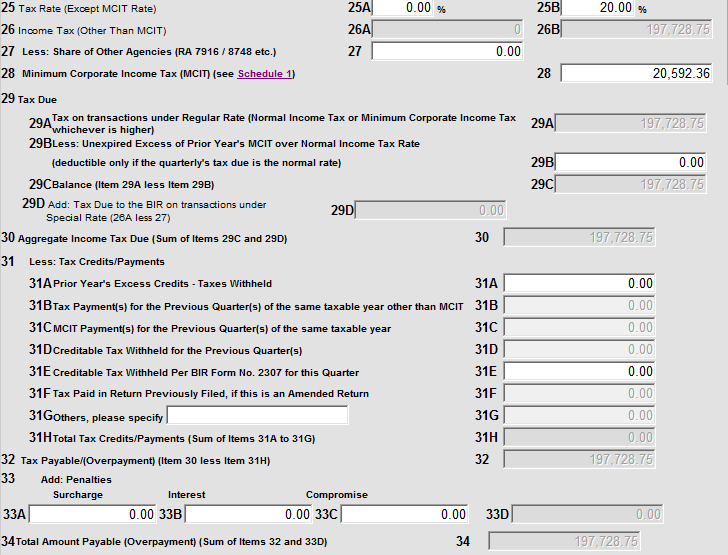Click the 31G Others please specify text box
The width and height of the screenshot is (728, 555).
pos(258,415)
